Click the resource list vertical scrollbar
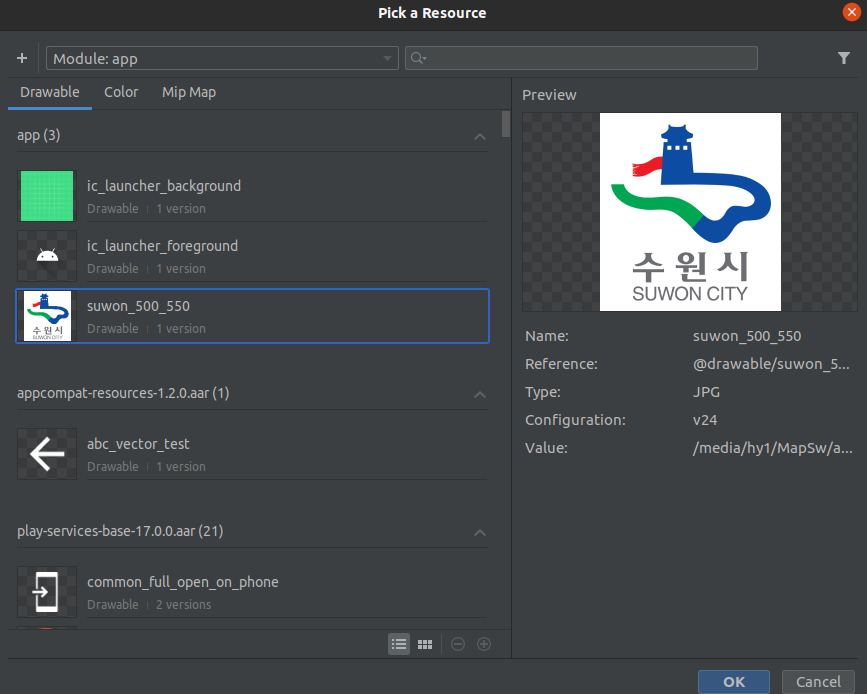 (506, 124)
